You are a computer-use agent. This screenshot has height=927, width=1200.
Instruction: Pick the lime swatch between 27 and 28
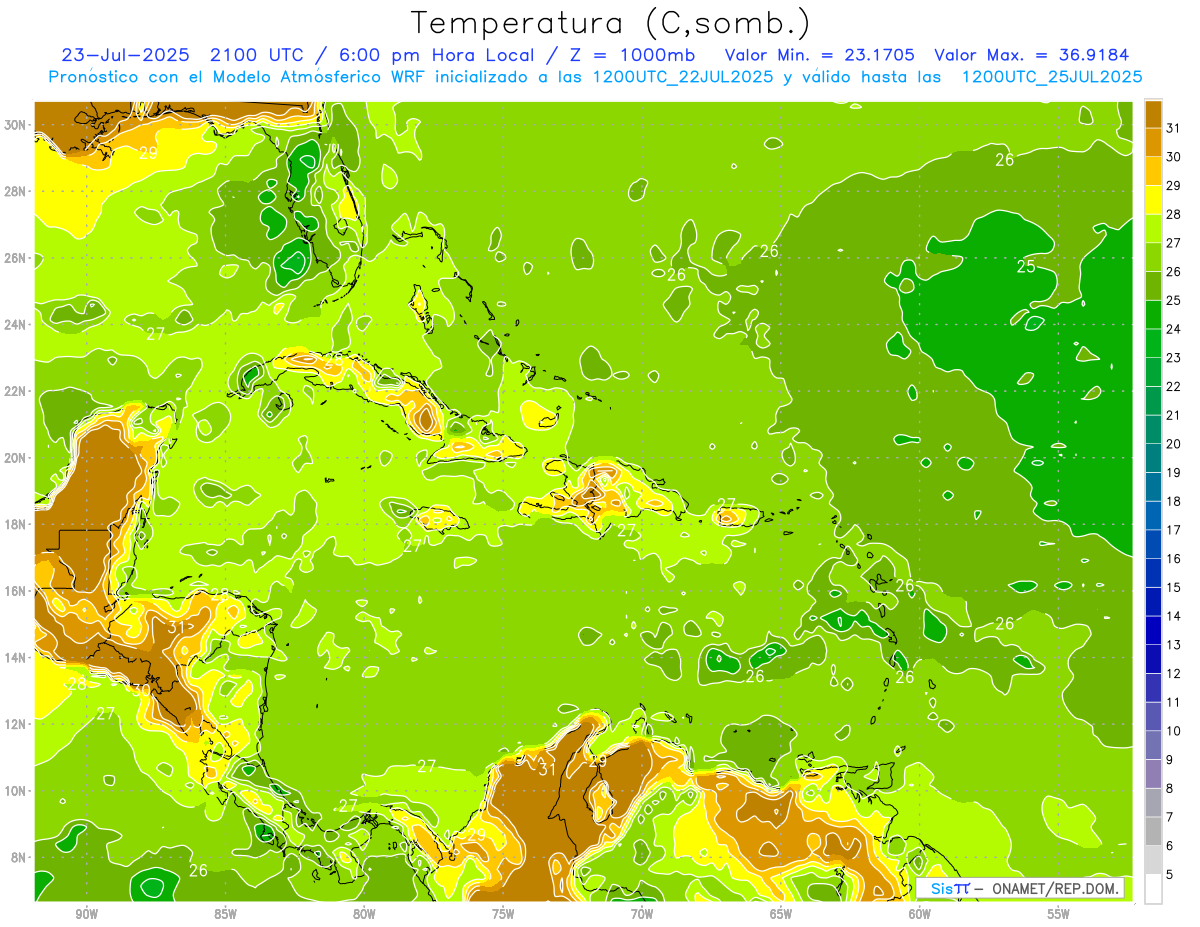pyautogui.click(x=1153, y=228)
